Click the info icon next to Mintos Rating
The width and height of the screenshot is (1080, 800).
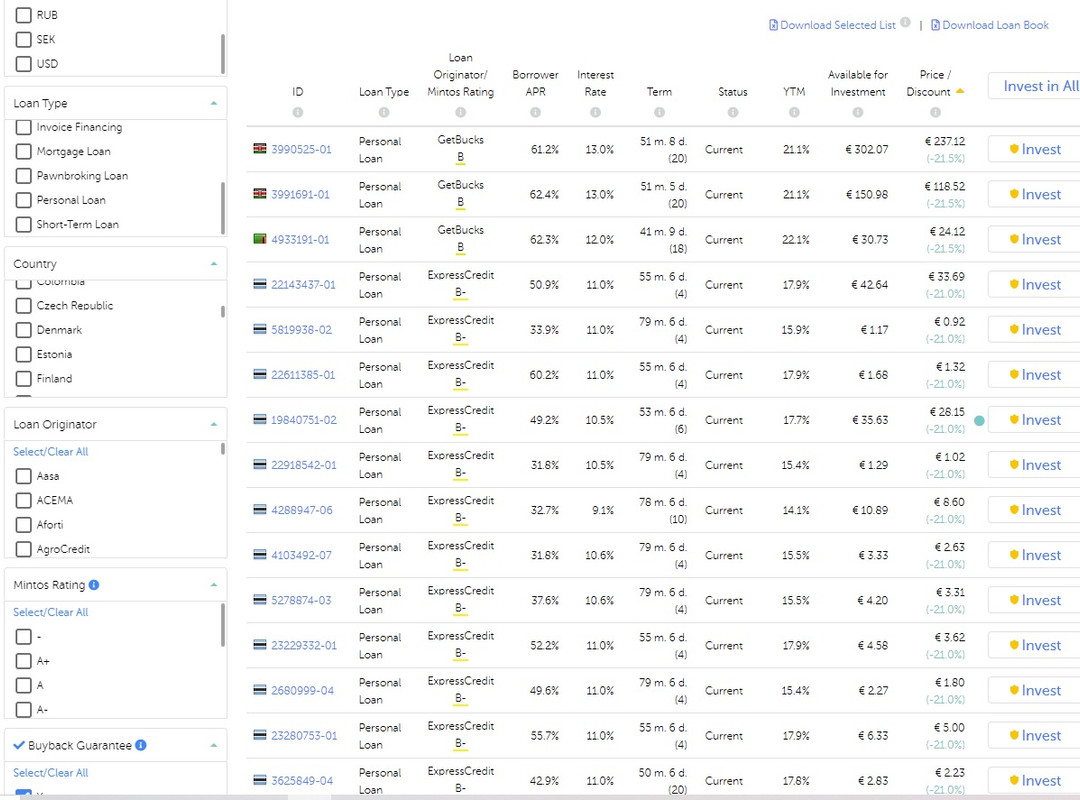[x=94, y=584]
